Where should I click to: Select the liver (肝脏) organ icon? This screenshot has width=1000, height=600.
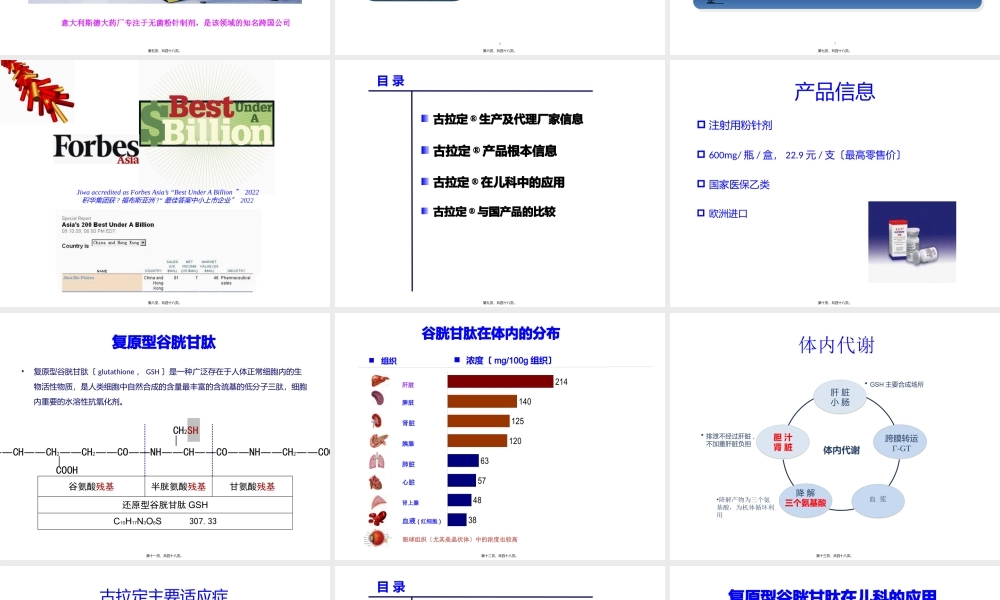coord(378,380)
